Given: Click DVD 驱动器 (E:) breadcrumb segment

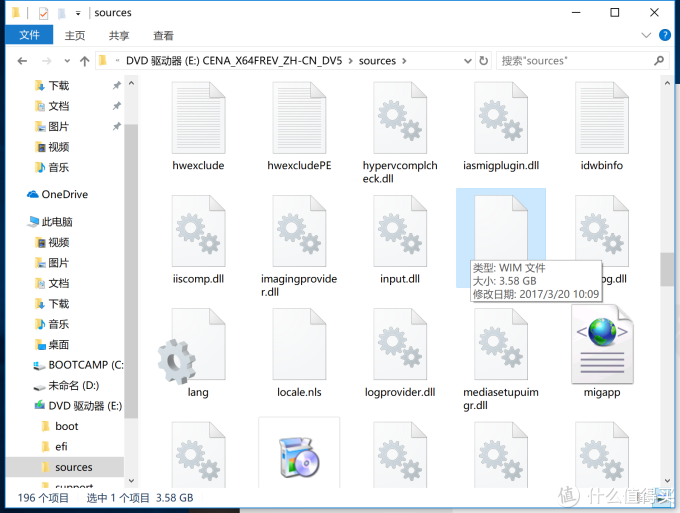Looking at the screenshot, I should pos(234,61).
